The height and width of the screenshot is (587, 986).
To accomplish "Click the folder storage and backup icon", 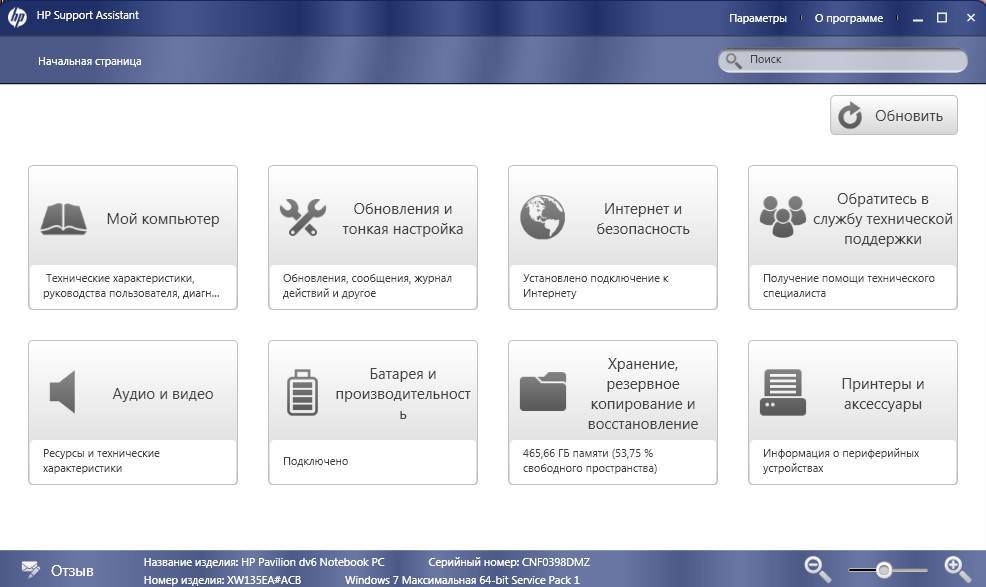I will (x=542, y=392).
